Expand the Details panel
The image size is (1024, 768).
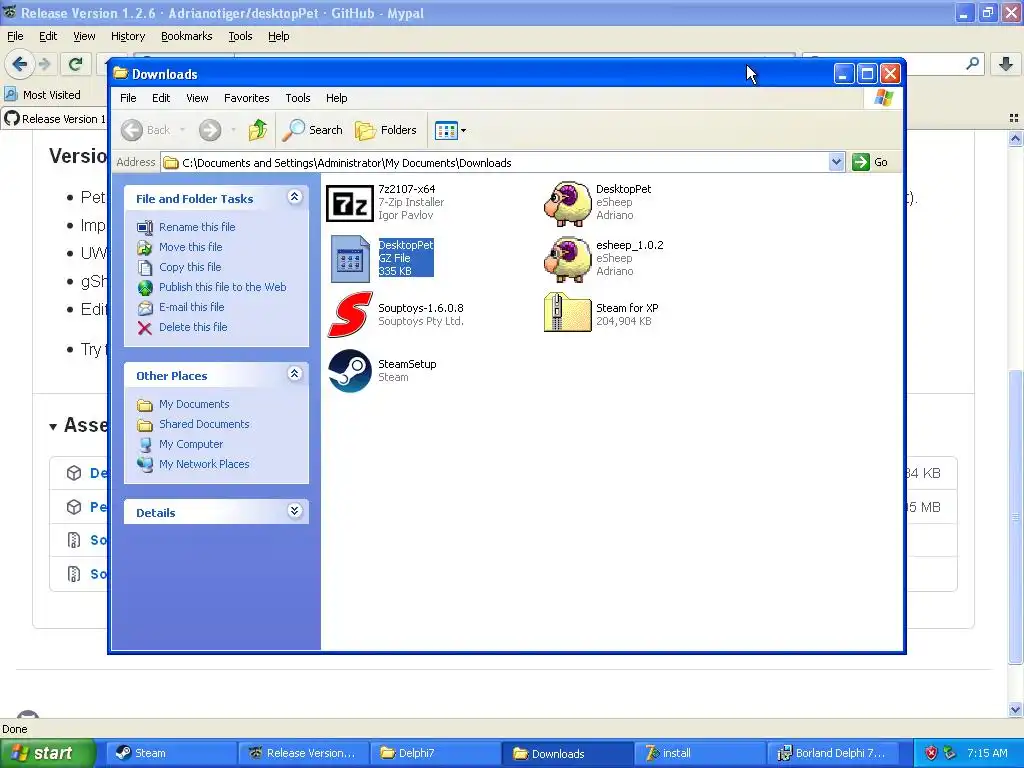coord(295,511)
